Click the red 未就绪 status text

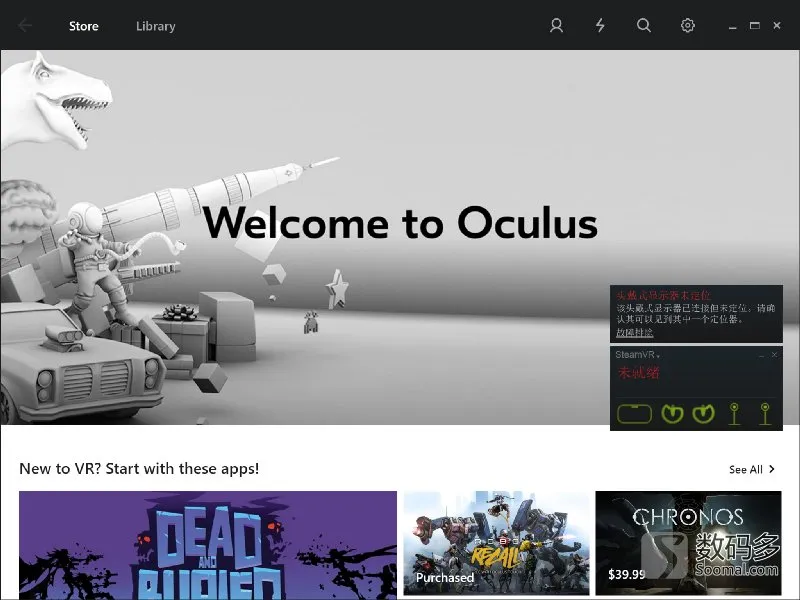click(638, 372)
